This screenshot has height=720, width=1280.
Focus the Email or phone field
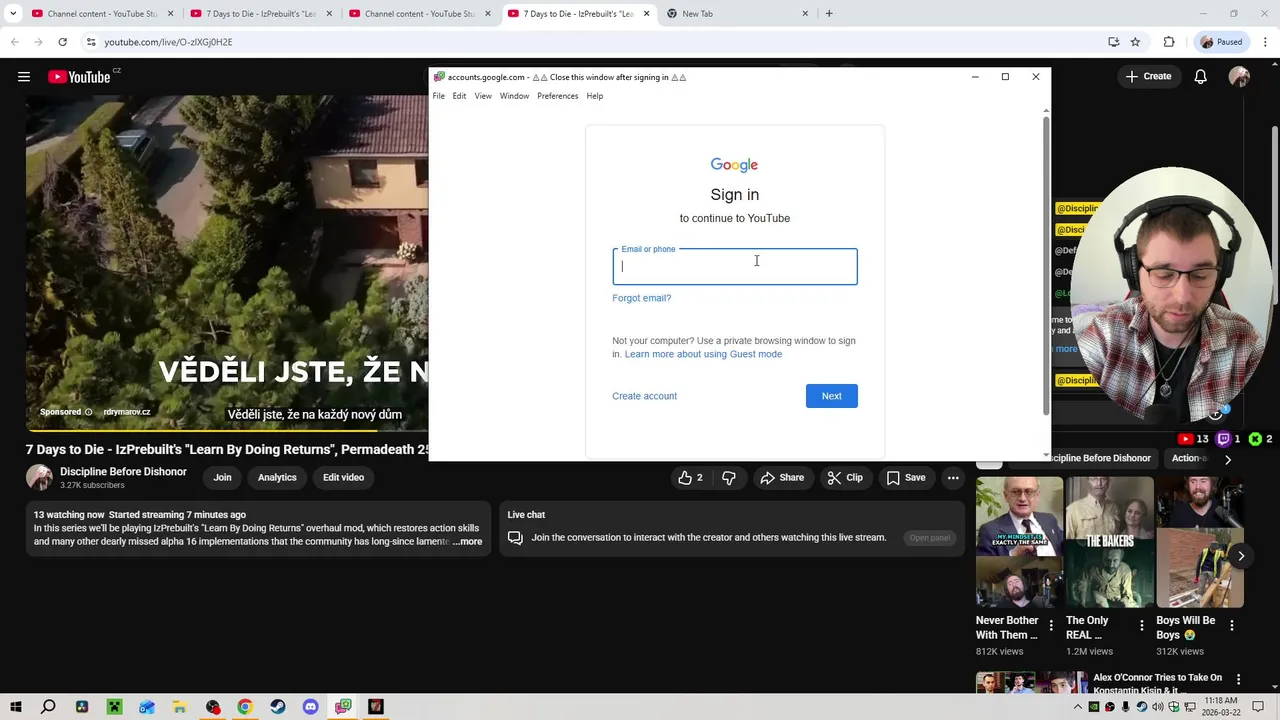tap(735, 267)
